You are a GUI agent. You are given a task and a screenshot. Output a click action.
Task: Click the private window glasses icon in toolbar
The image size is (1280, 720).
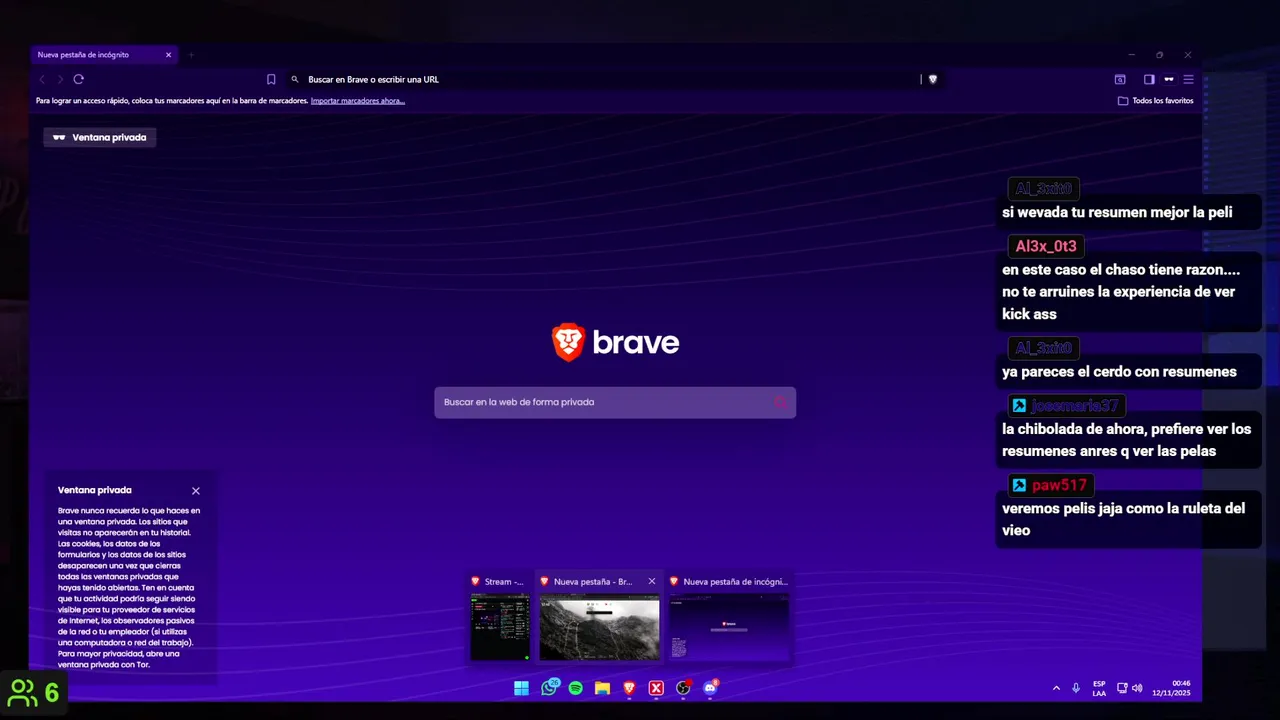pyautogui.click(x=1168, y=79)
